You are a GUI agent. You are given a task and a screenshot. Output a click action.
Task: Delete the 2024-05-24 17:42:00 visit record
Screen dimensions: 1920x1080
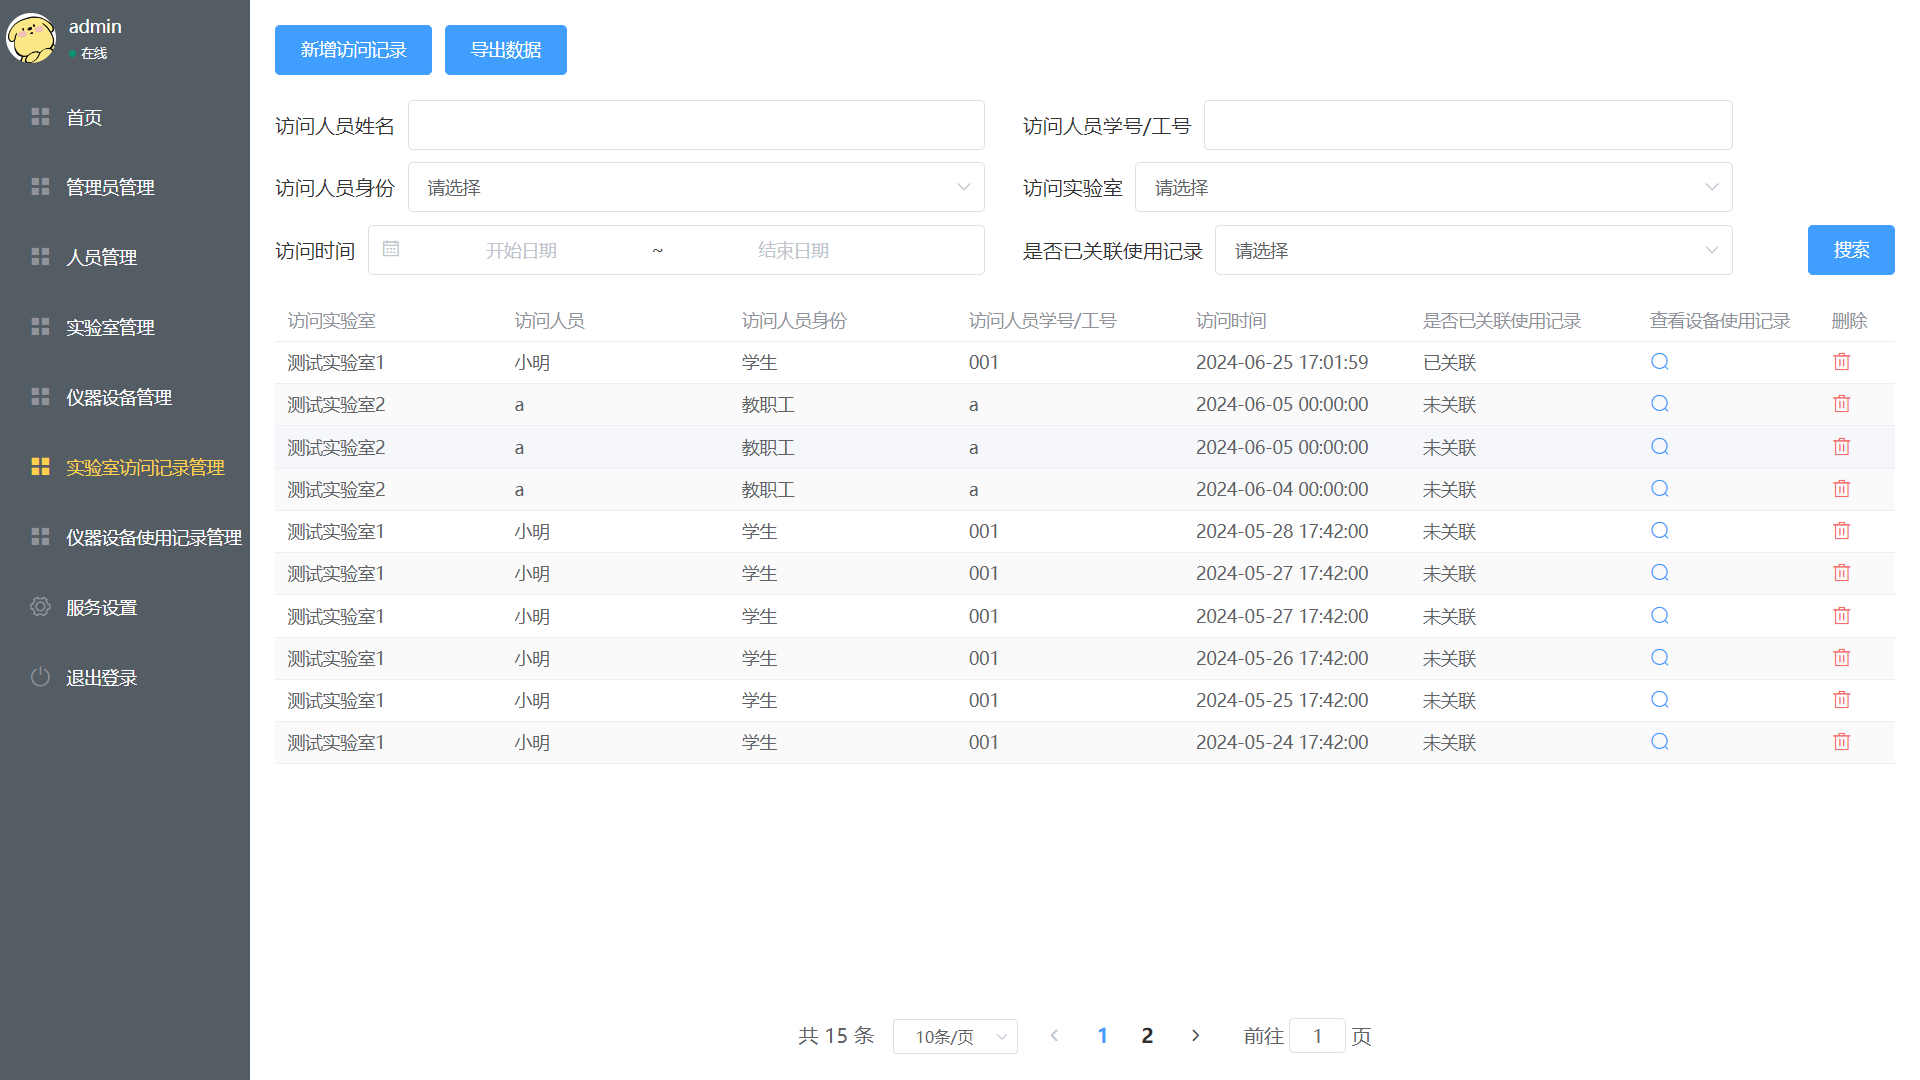pos(1842,742)
